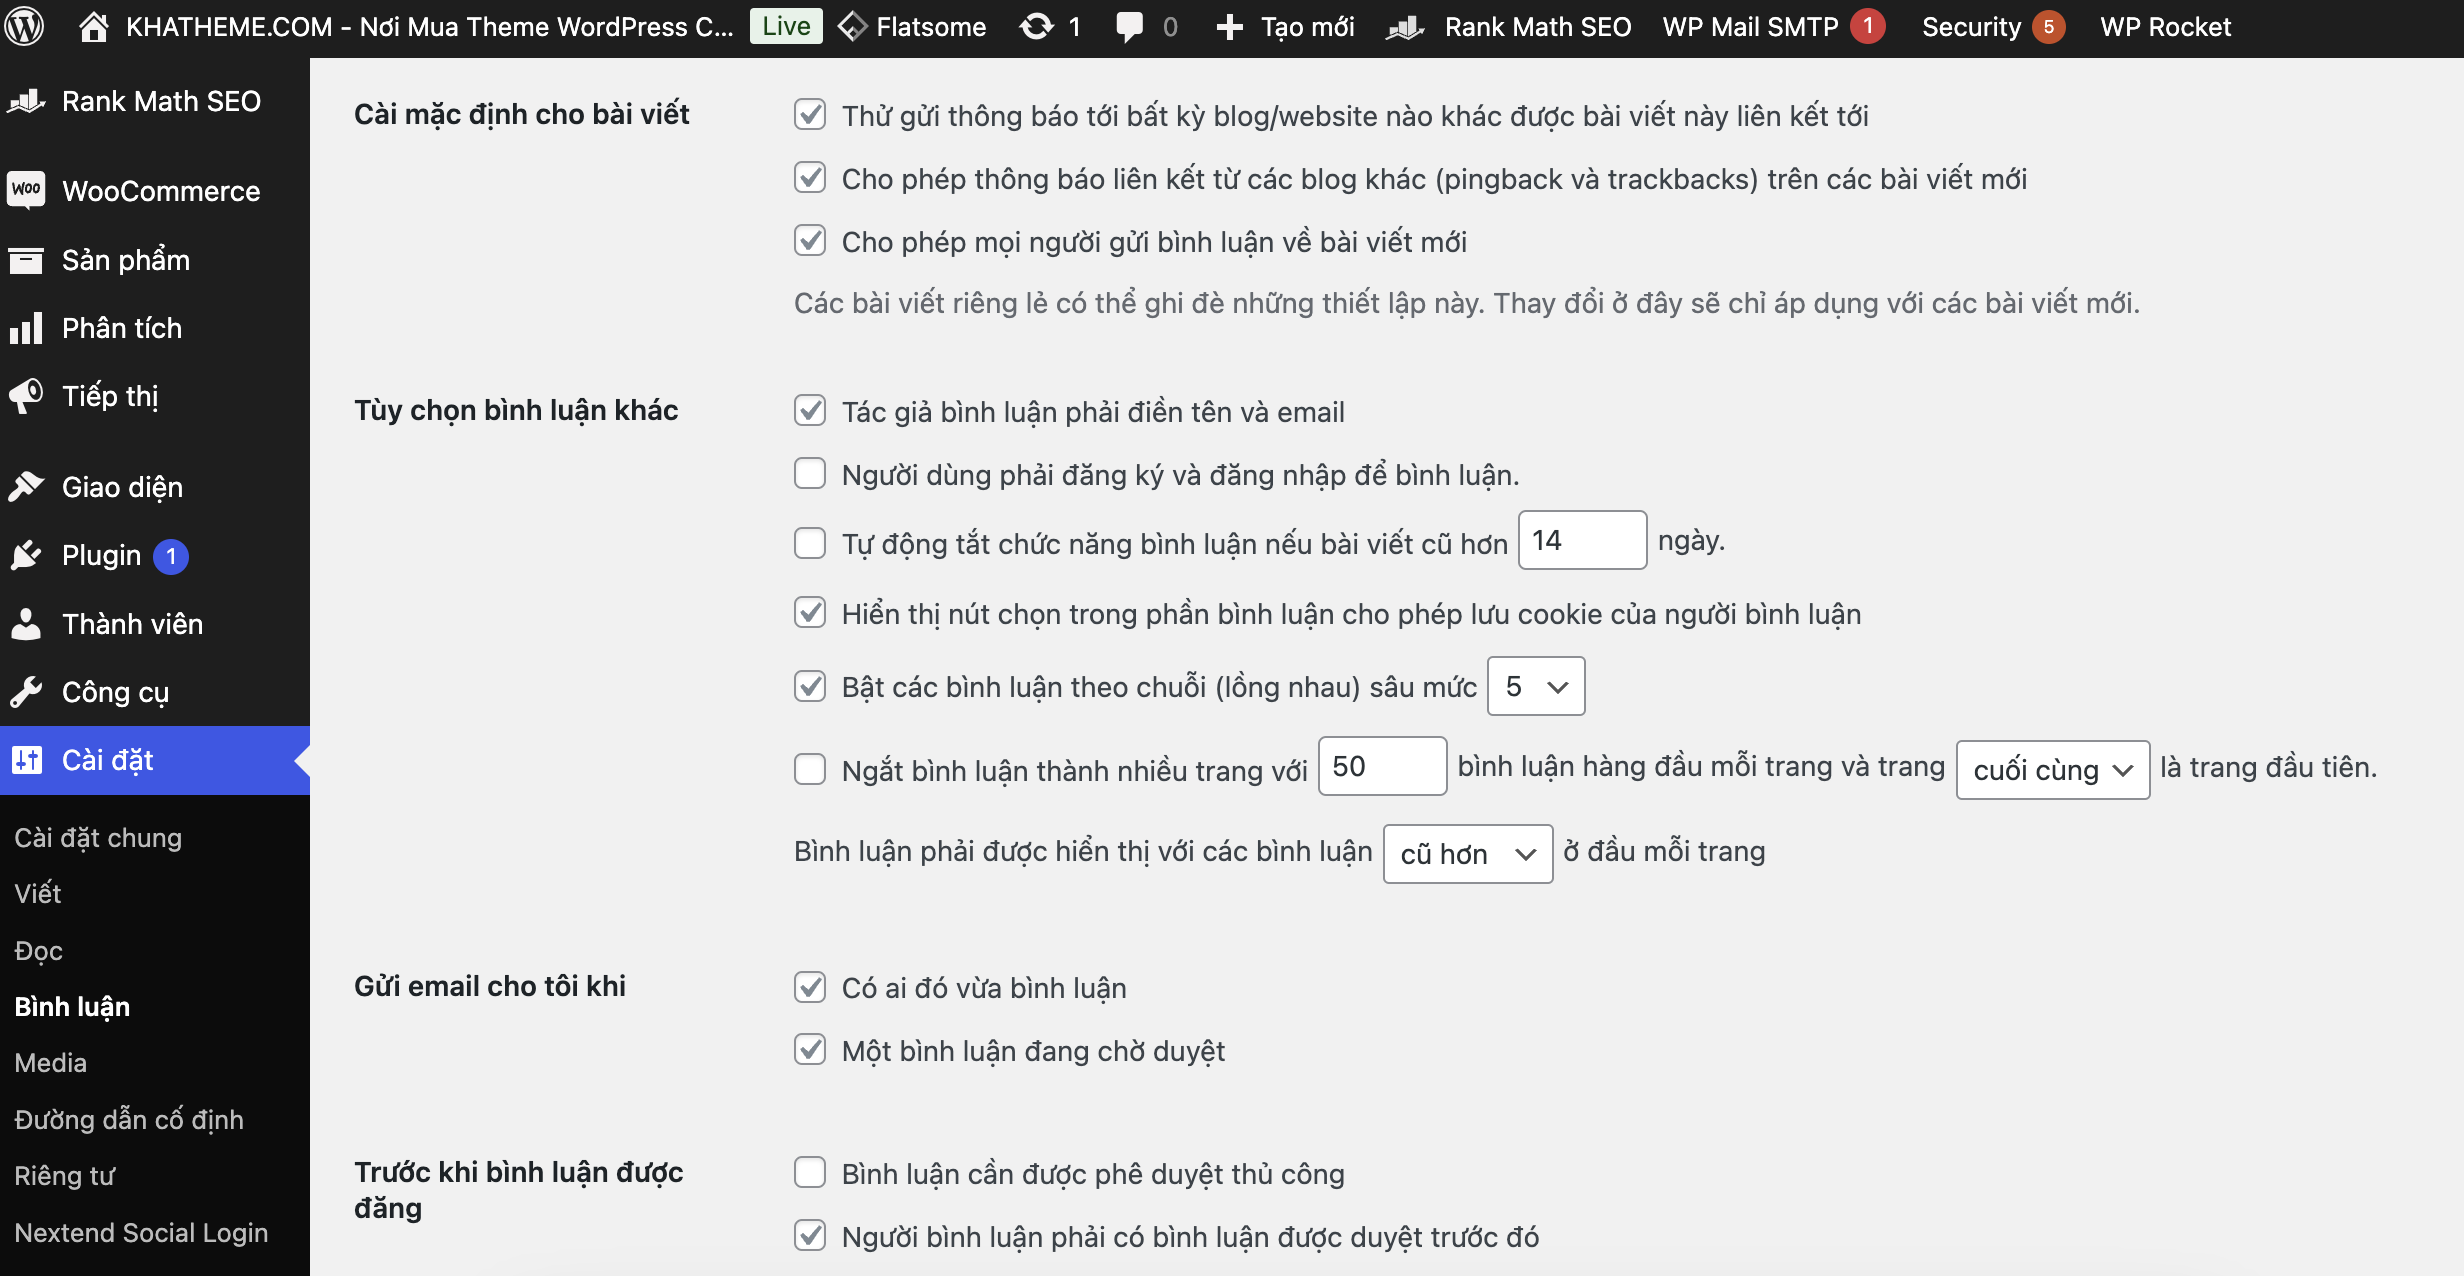Toggle comment cookie opt-in checkbox
Image resolution: width=2464 pixels, height=1276 pixels.
[810, 613]
